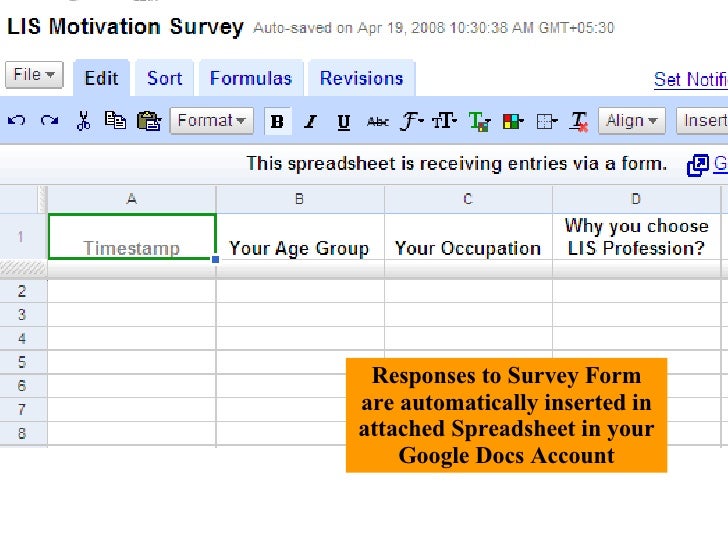Cut selection with scissors icon
Screen dimensions: 728x546
(x=84, y=121)
